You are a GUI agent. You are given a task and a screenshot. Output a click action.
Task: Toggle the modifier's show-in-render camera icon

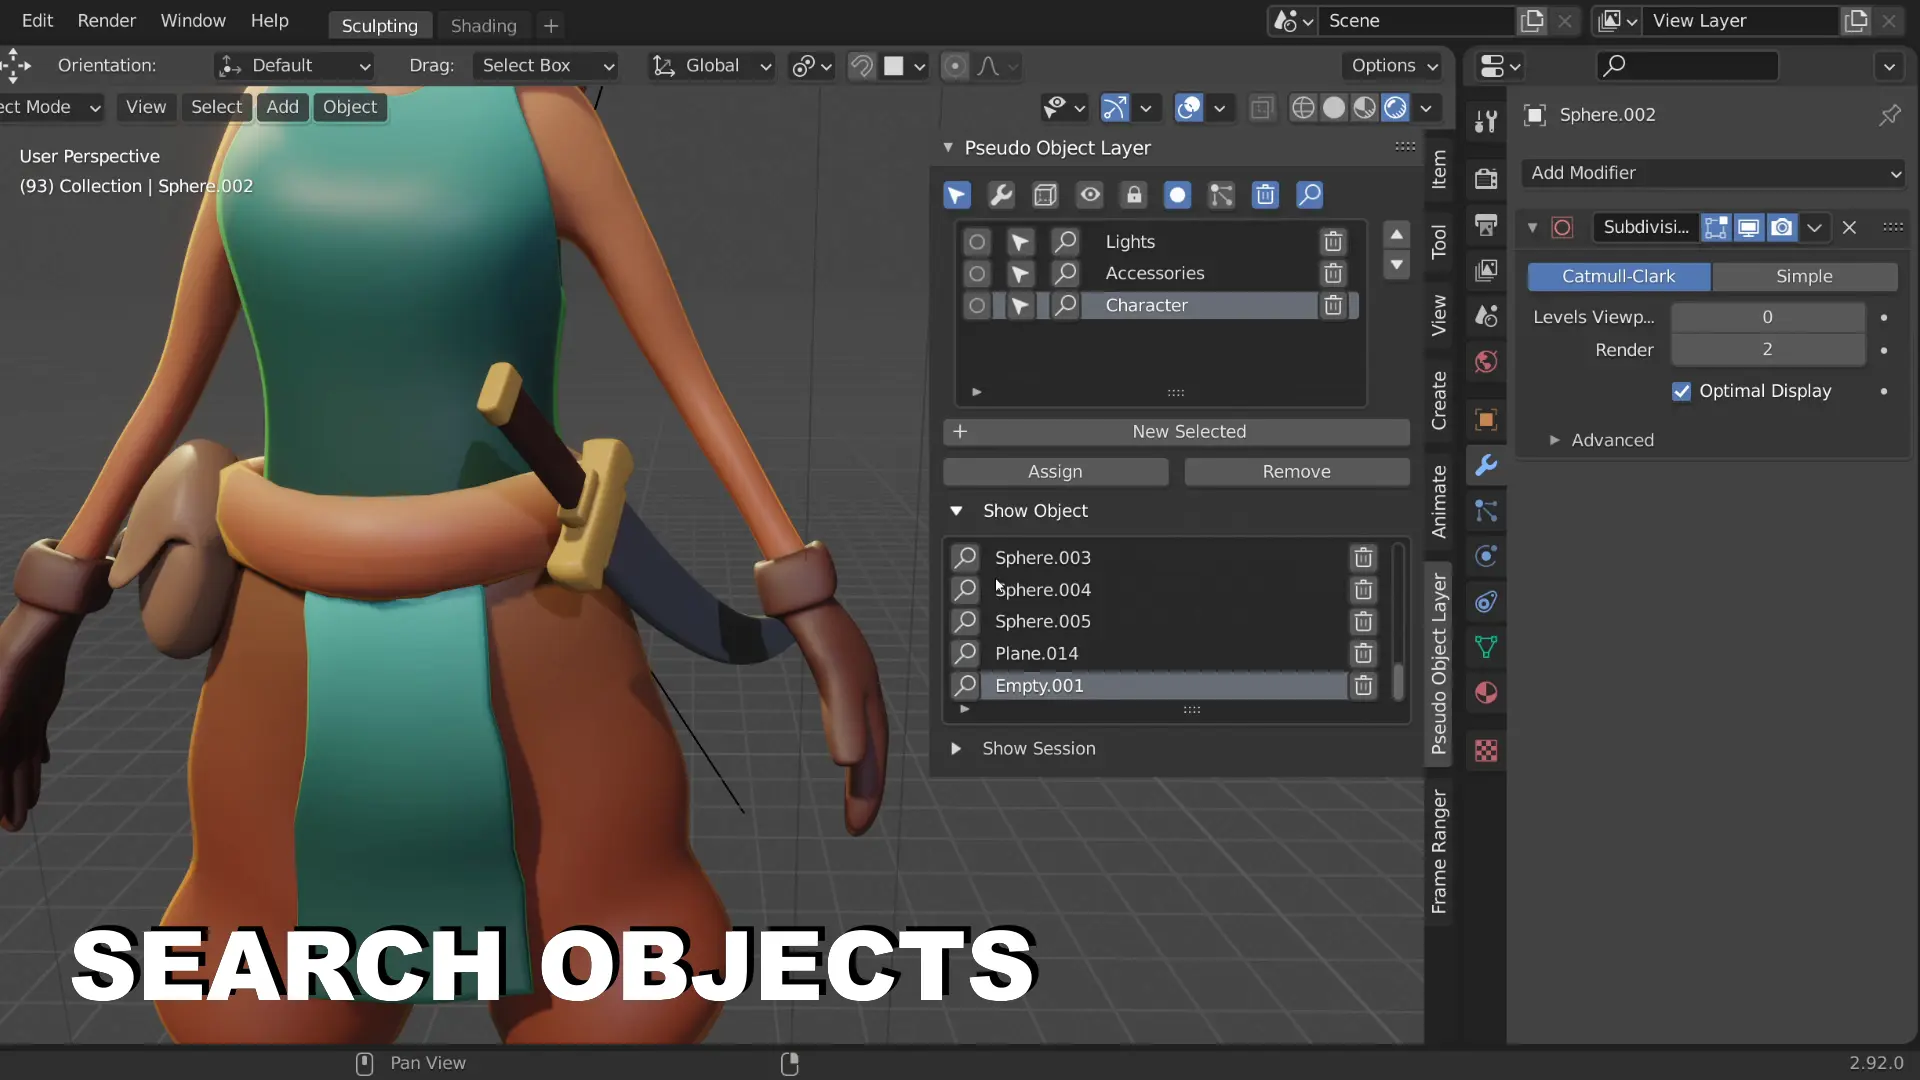[1782, 228]
